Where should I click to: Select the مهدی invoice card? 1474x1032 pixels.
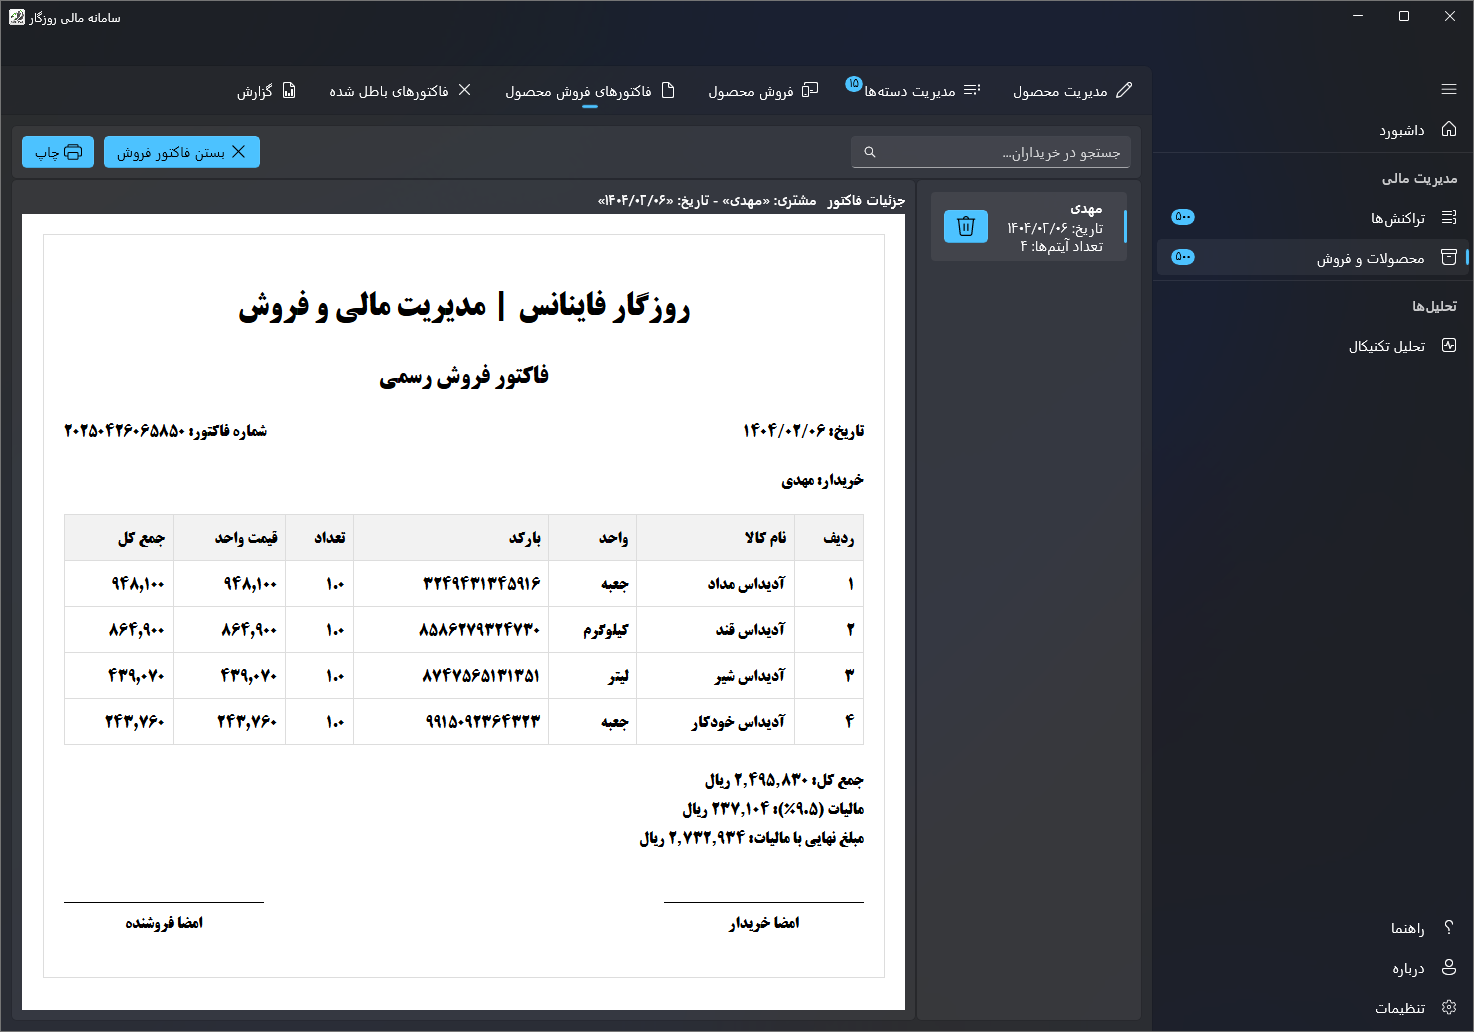1029,227
